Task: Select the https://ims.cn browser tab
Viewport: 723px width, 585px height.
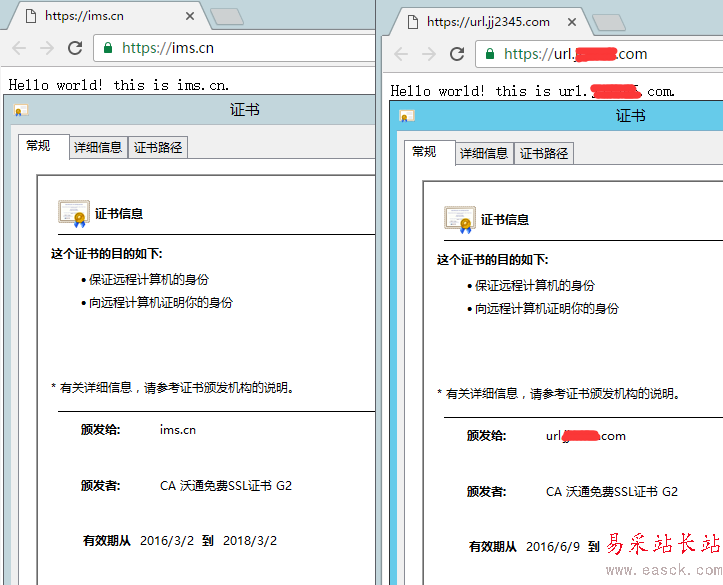Action: (x=108, y=16)
